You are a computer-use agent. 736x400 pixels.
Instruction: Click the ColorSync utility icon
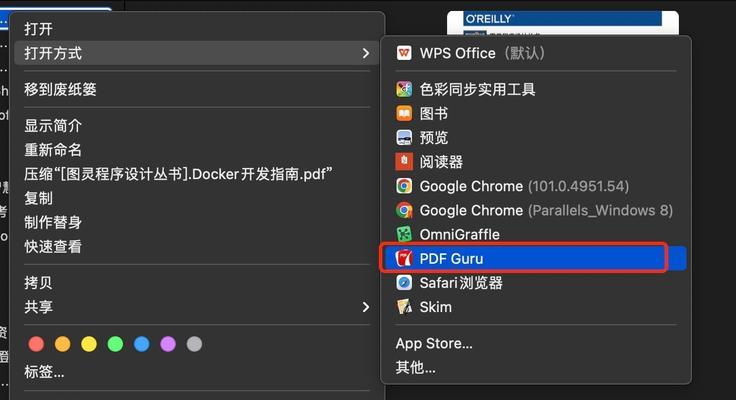[x=404, y=89]
